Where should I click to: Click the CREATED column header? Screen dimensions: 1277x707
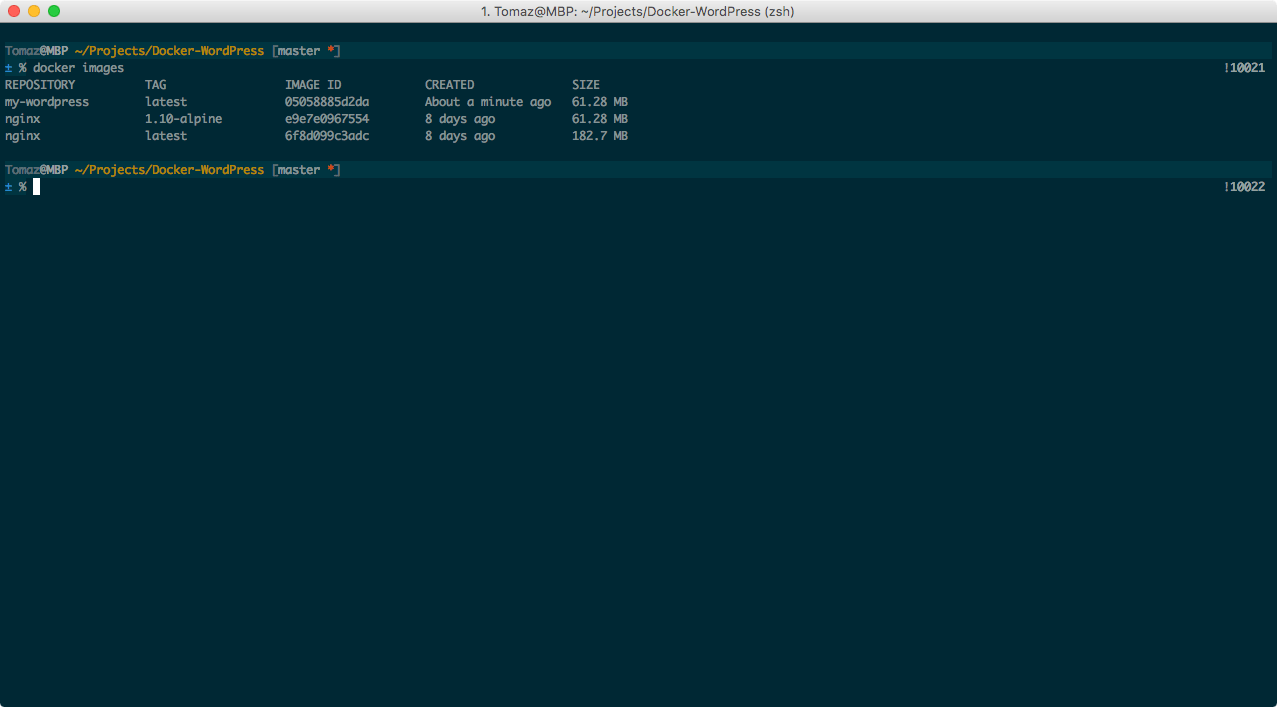coord(450,85)
